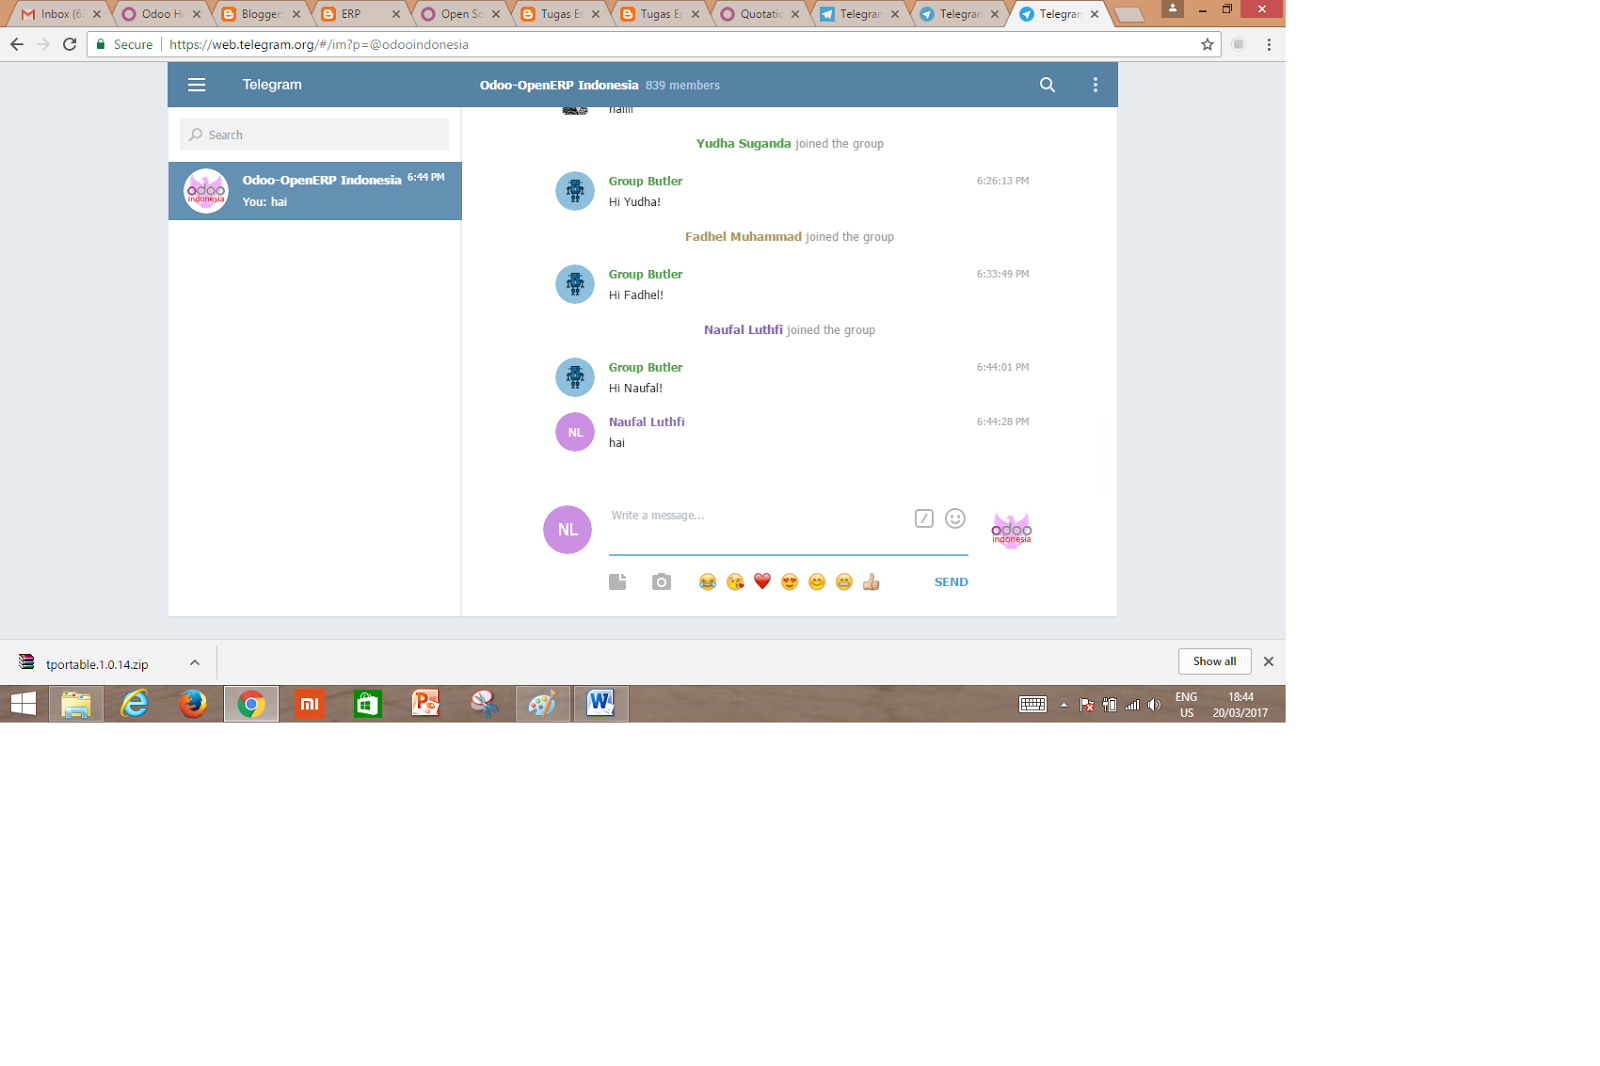Click the chat Search input field
Image resolution: width=1600 pixels, height=1066 pixels.
point(314,135)
